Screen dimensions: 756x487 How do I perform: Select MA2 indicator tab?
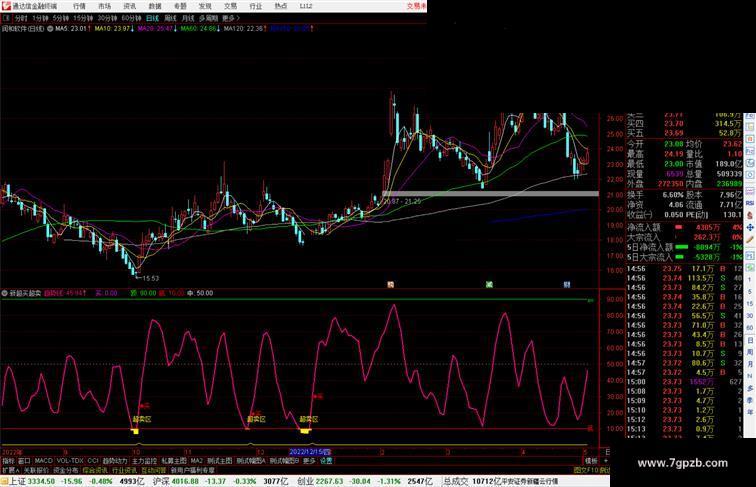[x=197, y=461]
